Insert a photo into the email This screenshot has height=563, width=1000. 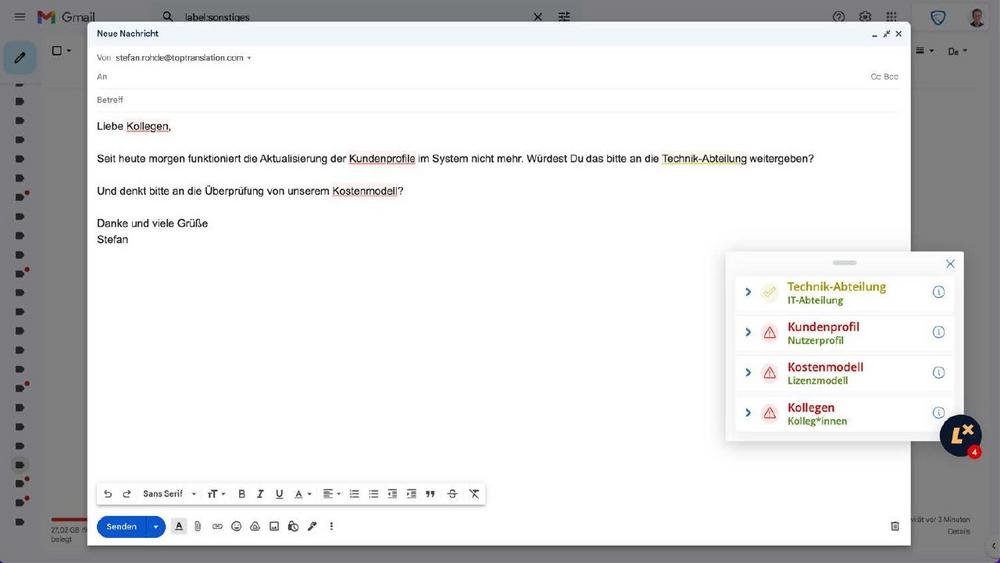click(x=274, y=526)
